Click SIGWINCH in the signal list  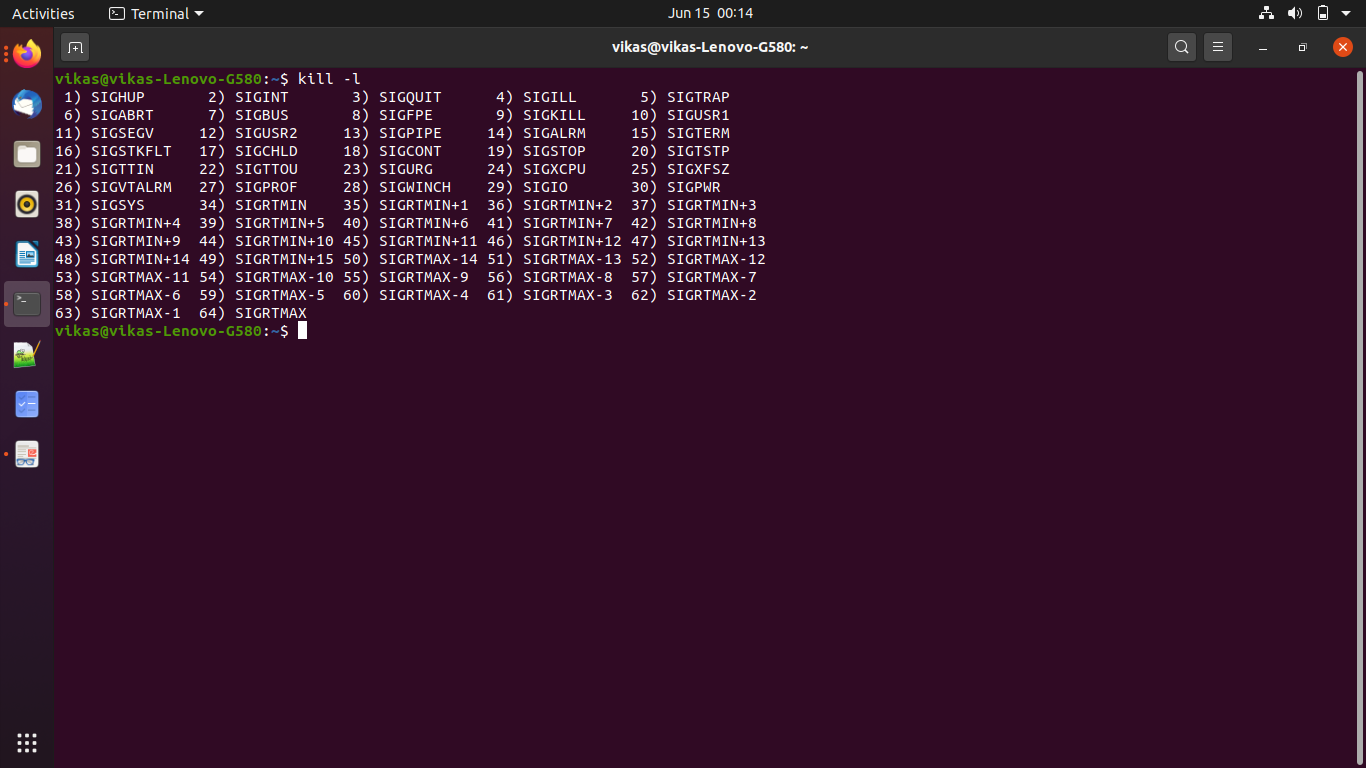click(415, 187)
